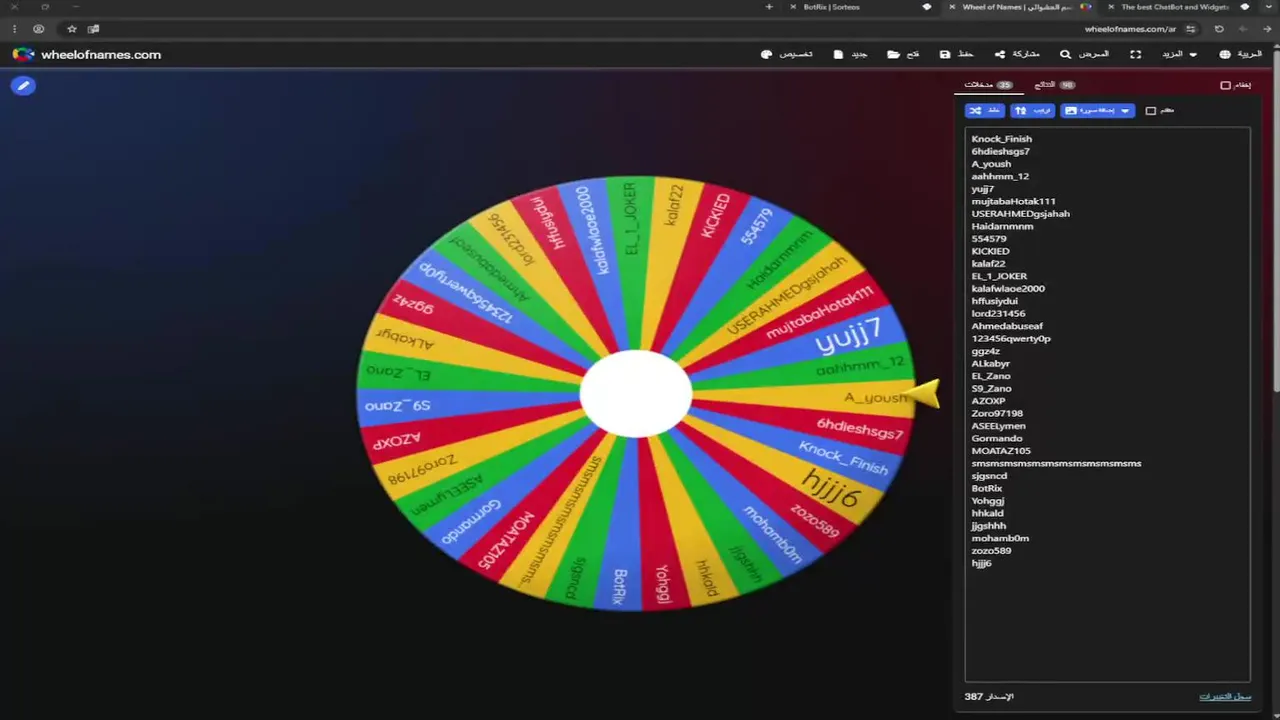This screenshot has width=1280, height=720.
Task: Click entry kalafwlaoe2000 in the list
Action: 1008,289
